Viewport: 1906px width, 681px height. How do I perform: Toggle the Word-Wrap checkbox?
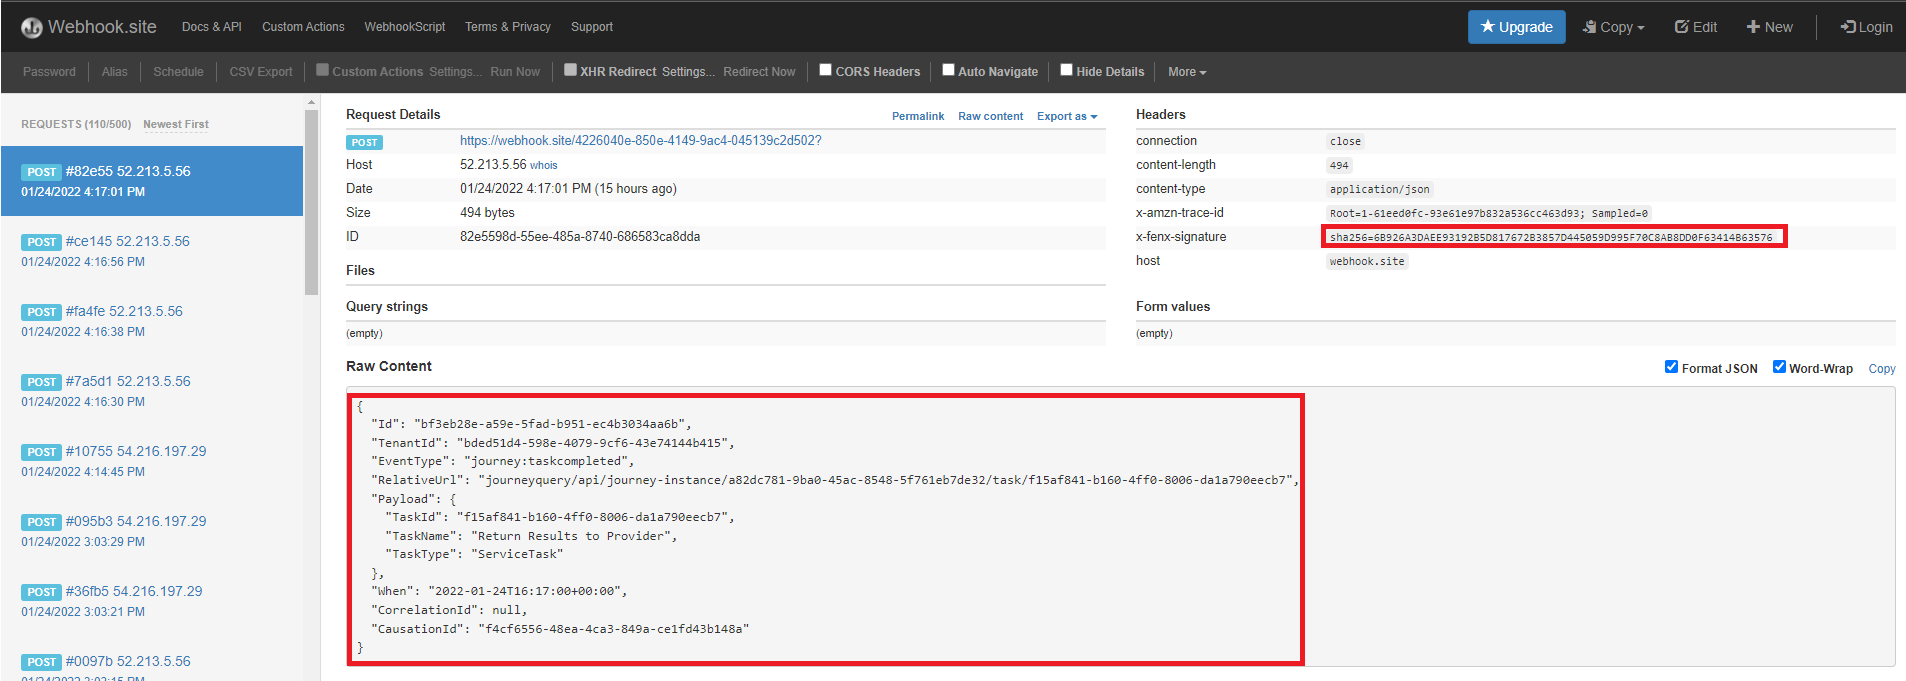[x=1779, y=366]
